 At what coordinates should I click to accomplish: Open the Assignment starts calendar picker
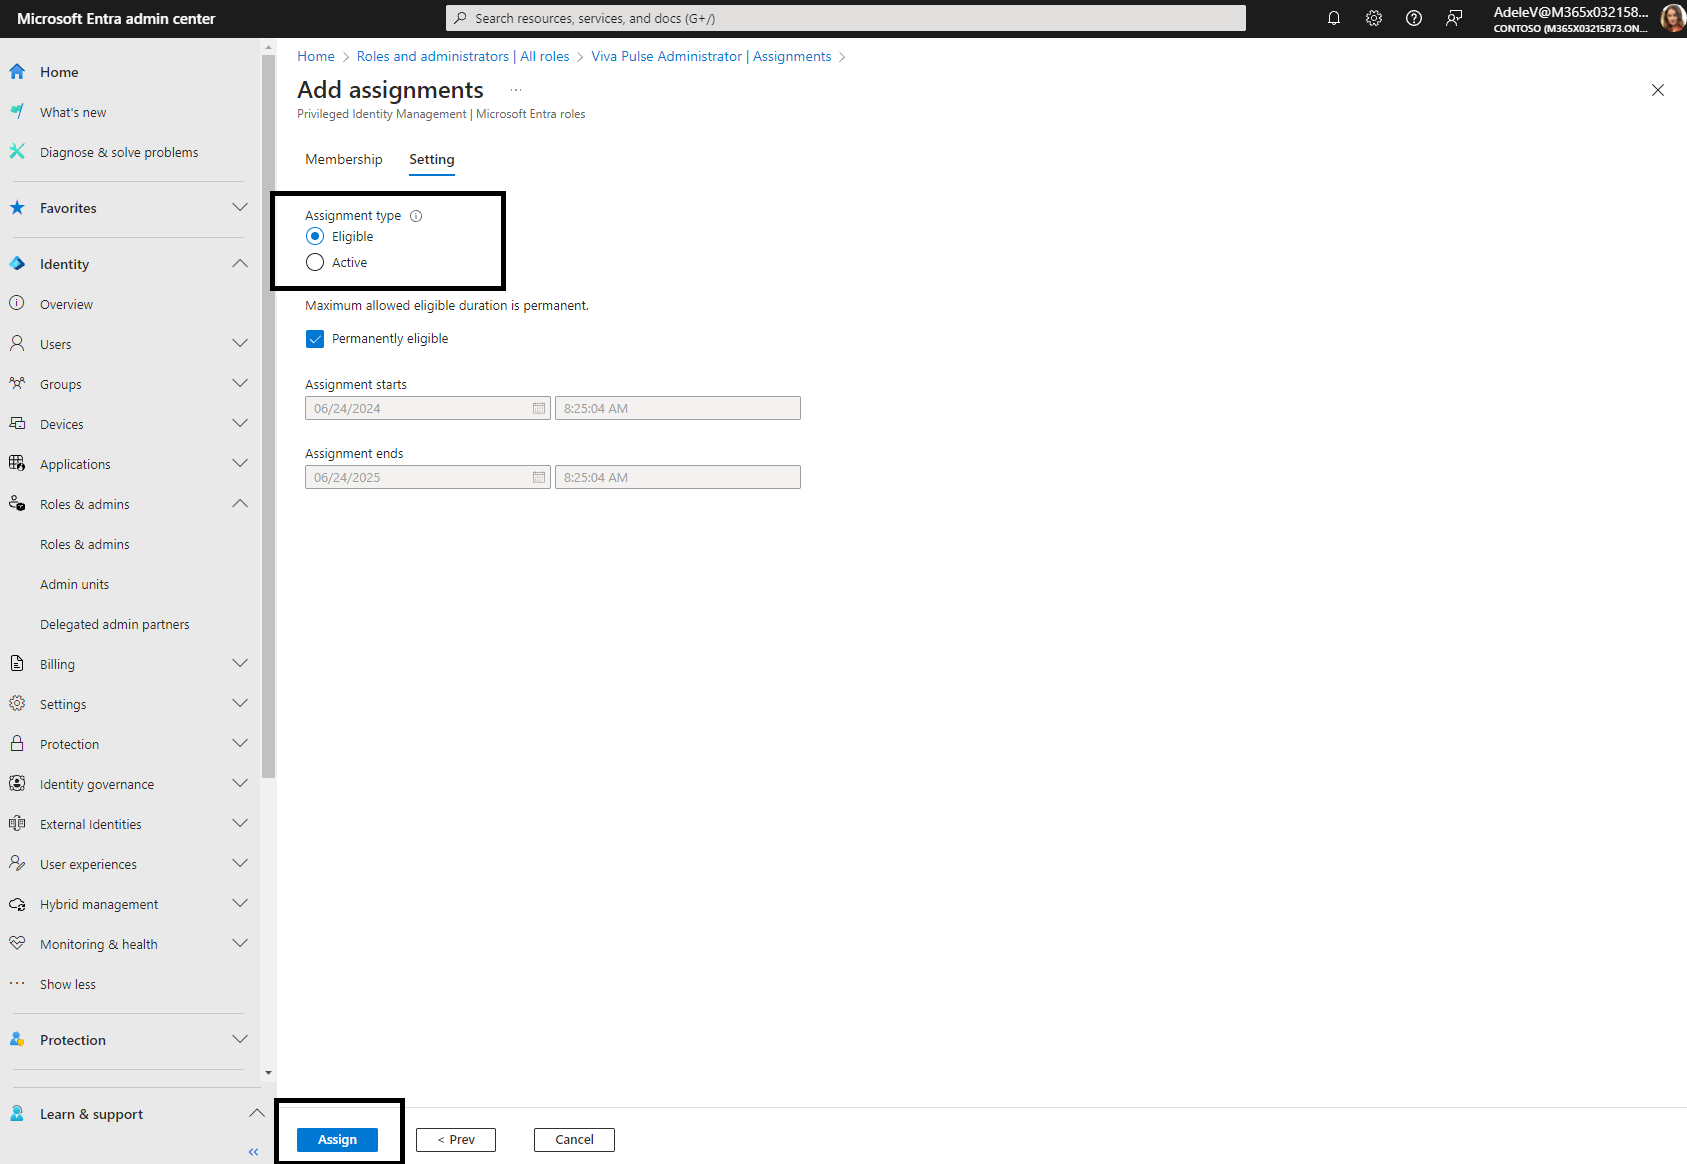[x=538, y=408]
